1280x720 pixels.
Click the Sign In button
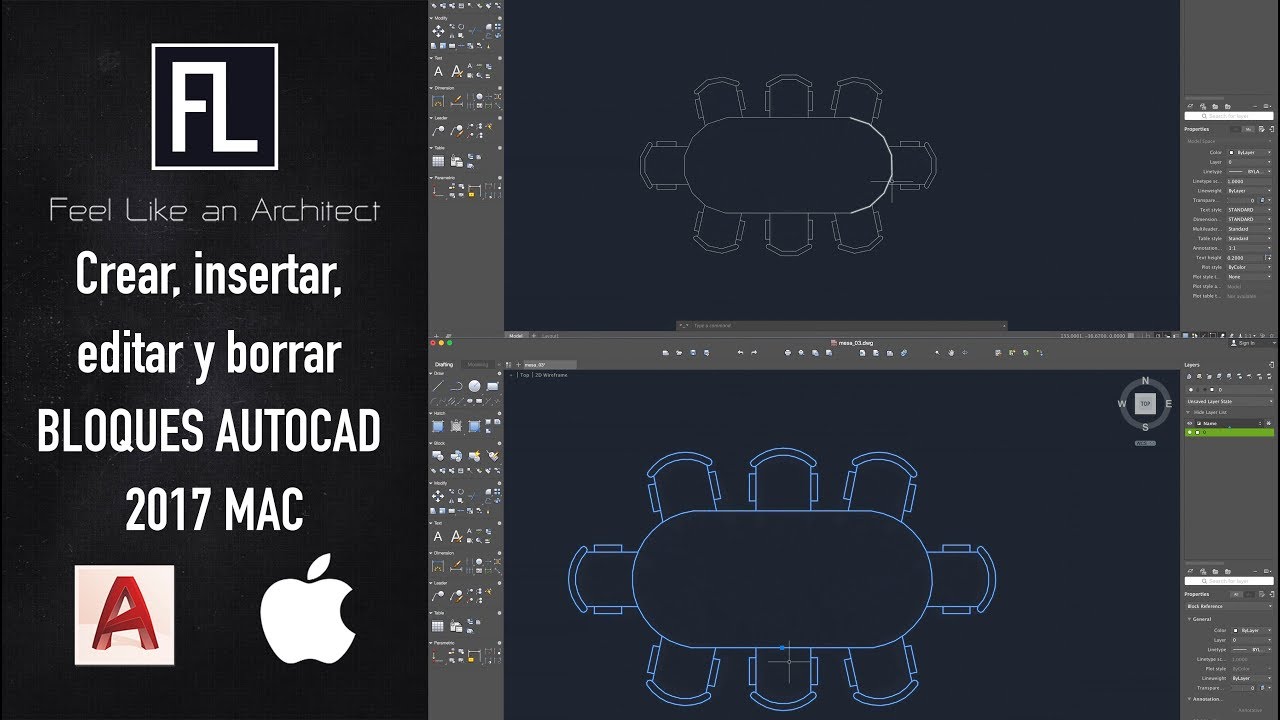[1243, 343]
